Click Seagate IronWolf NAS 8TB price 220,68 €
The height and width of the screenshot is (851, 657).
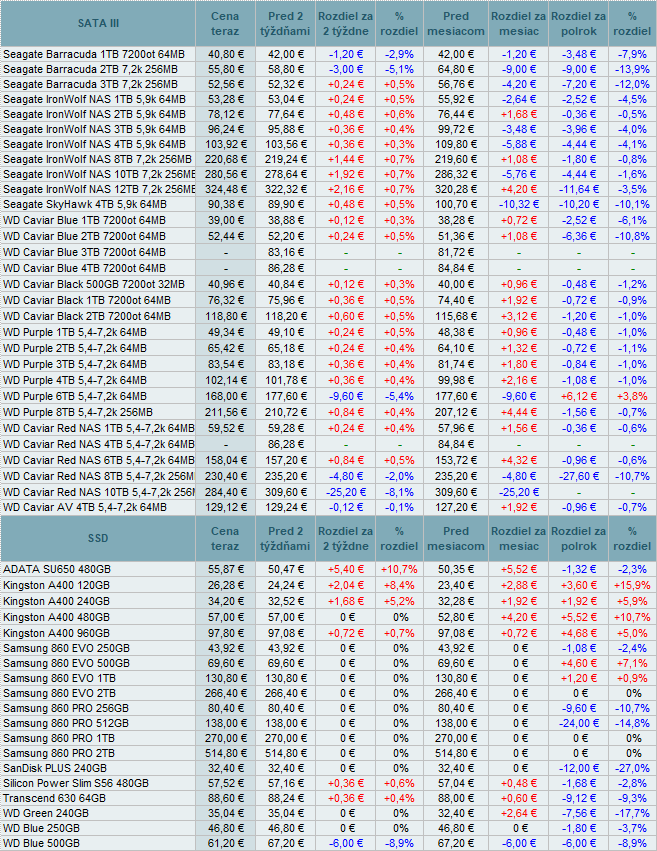(x=226, y=160)
